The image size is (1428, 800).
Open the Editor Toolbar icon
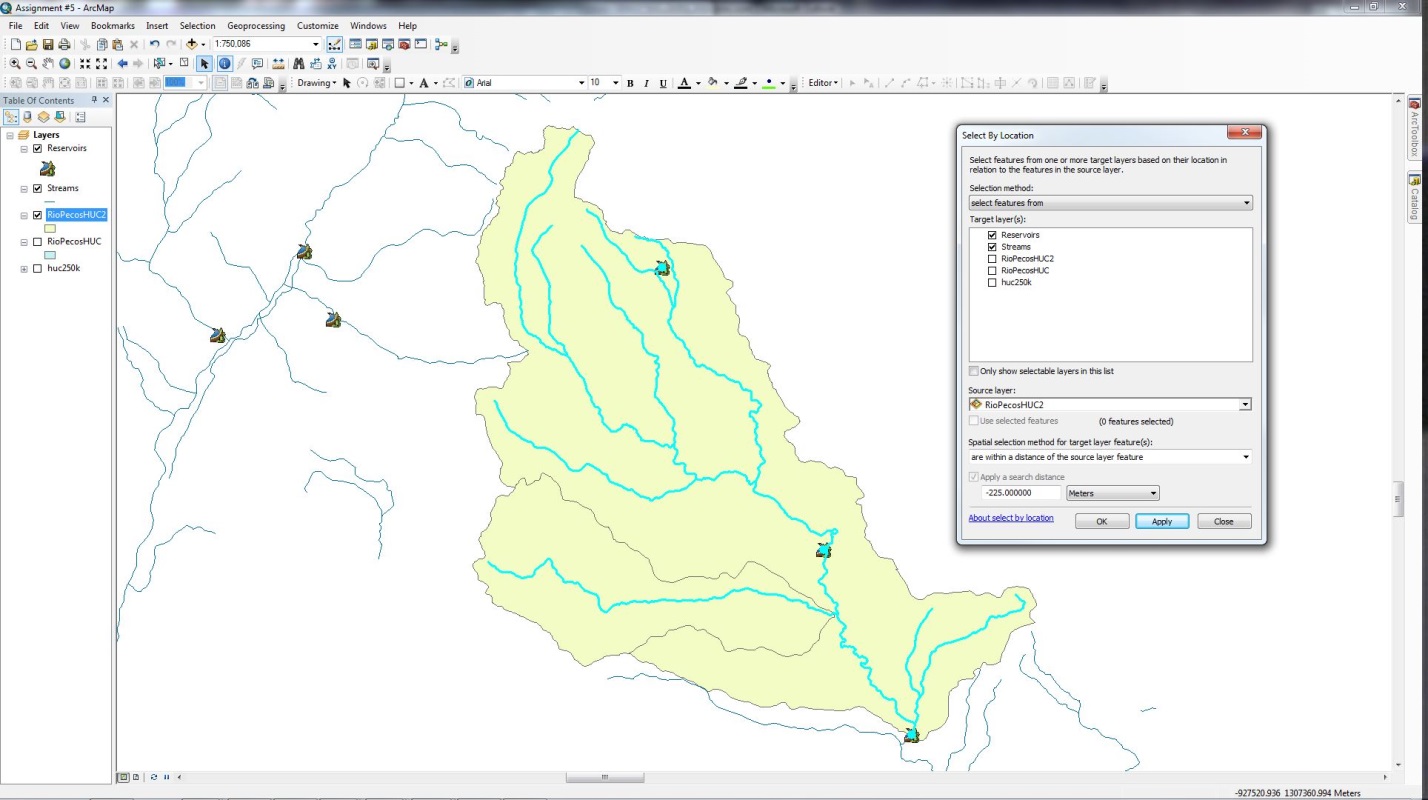click(x=334, y=44)
